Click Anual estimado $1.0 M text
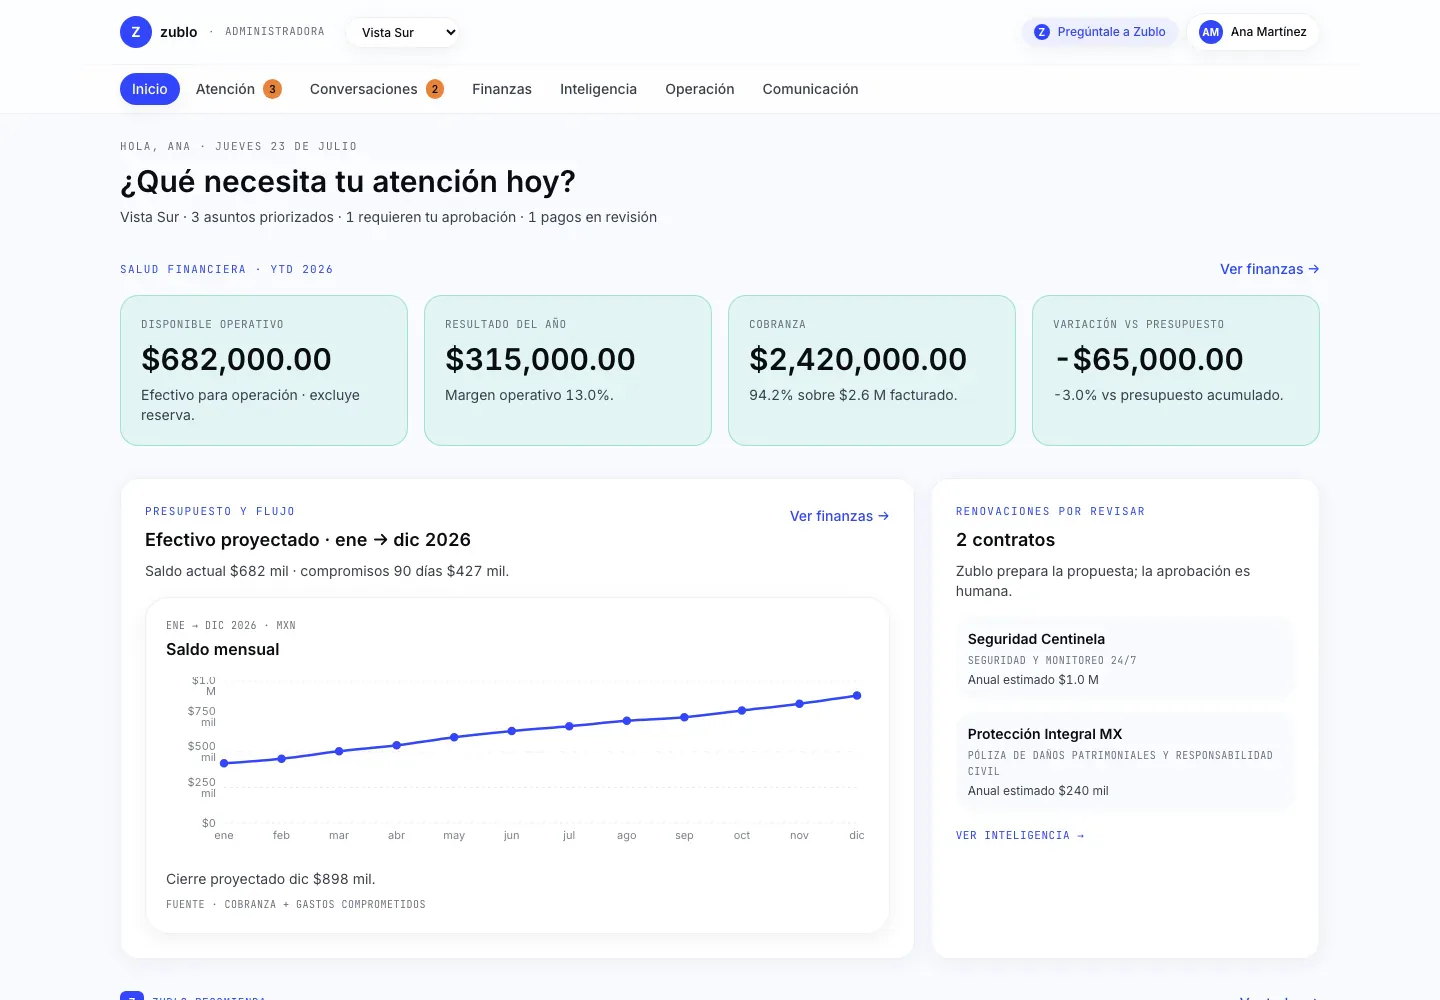Screen dimensions: 1440x1000 pos(1033,679)
